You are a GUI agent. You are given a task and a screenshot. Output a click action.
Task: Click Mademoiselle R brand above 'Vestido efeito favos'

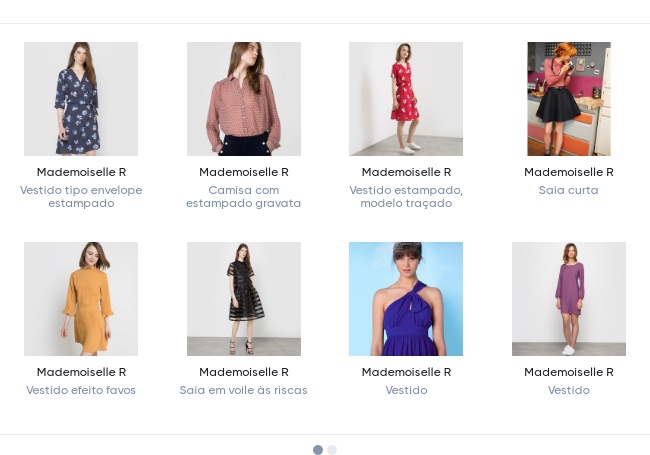coord(81,372)
